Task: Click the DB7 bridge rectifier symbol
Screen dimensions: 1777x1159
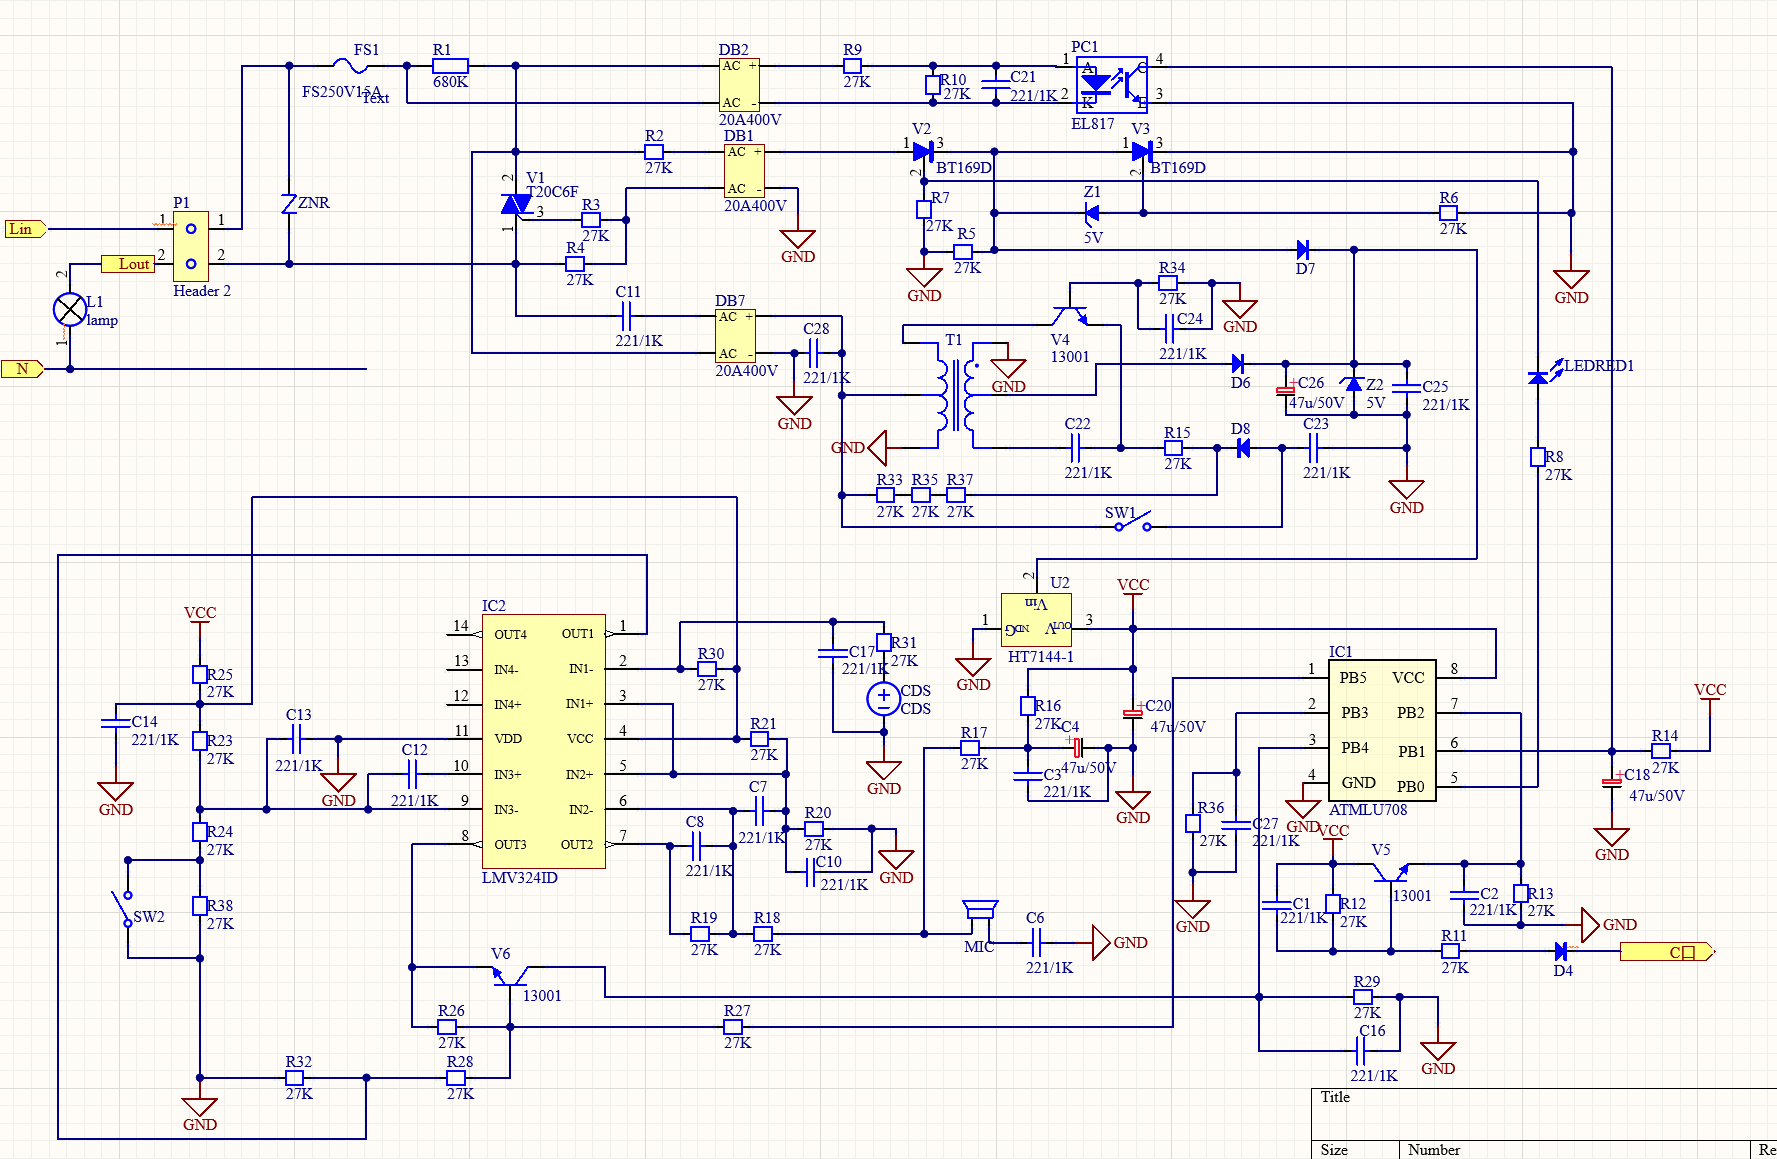Action: [735, 335]
